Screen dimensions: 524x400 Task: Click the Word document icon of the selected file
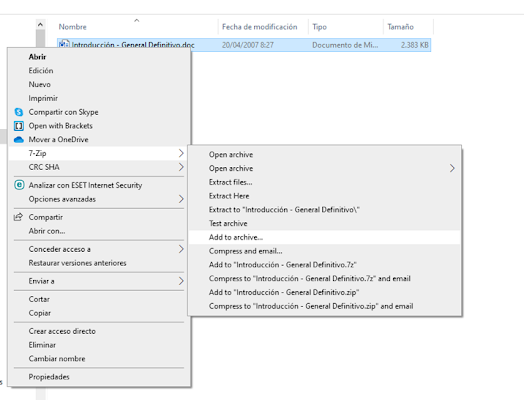tap(64, 45)
